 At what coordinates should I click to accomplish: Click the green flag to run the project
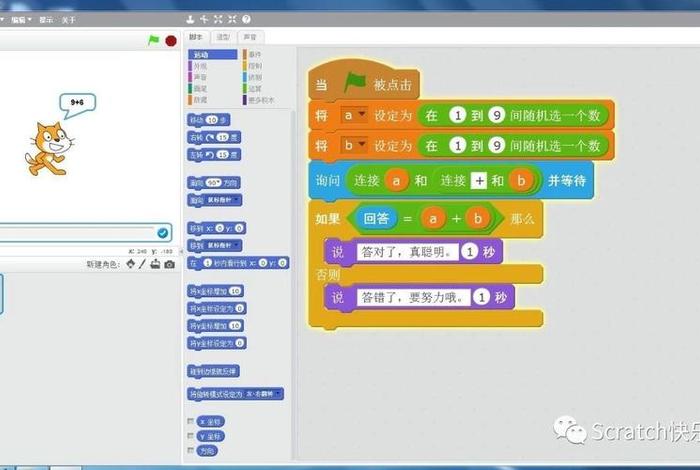tap(153, 41)
